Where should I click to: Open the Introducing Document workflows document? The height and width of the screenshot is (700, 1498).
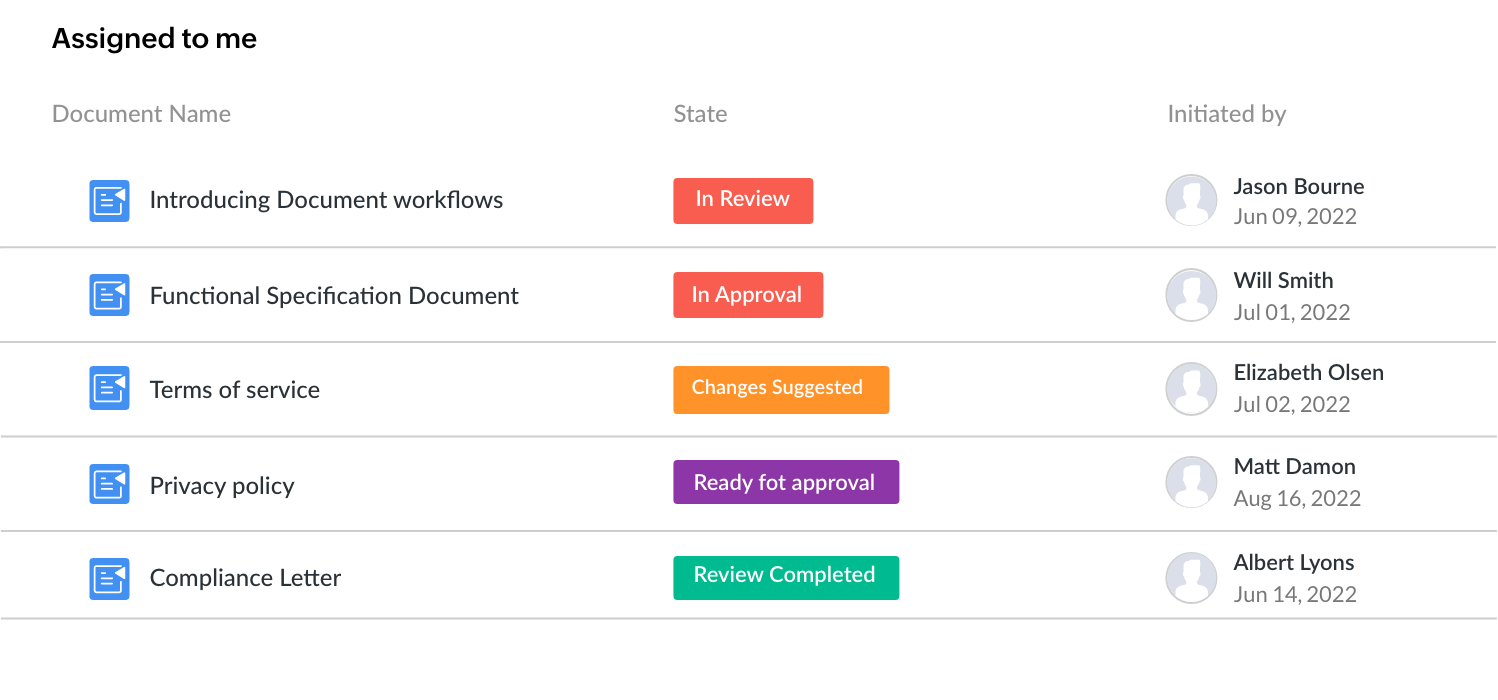(x=326, y=200)
